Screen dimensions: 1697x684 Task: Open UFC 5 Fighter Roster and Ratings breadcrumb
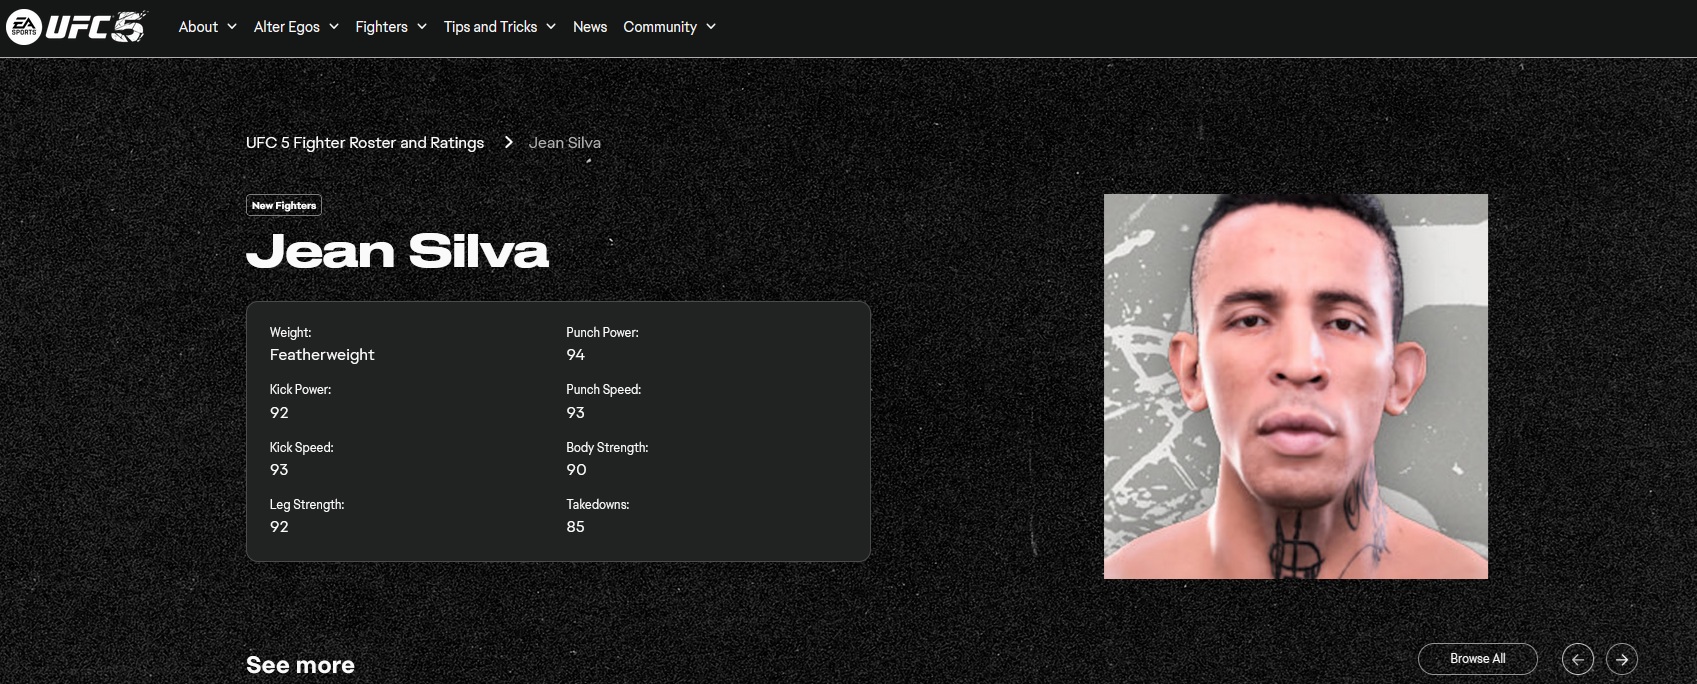pyautogui.click(x=365, y=143)
